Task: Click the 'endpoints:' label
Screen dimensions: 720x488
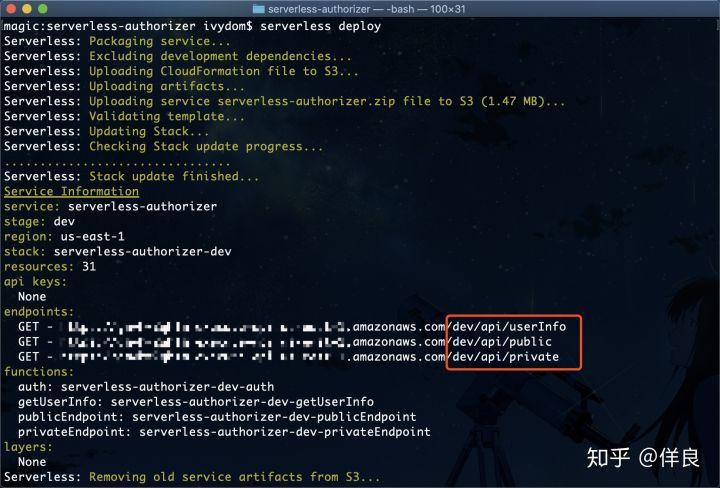Action: click(x=39, y=312)
